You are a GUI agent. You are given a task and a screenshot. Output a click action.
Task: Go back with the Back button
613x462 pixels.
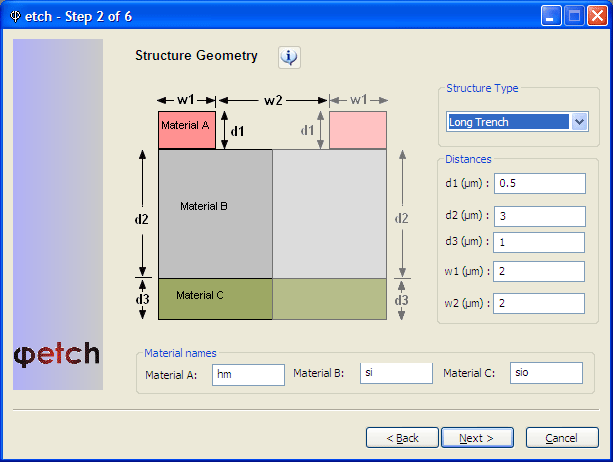pos(401,438)
